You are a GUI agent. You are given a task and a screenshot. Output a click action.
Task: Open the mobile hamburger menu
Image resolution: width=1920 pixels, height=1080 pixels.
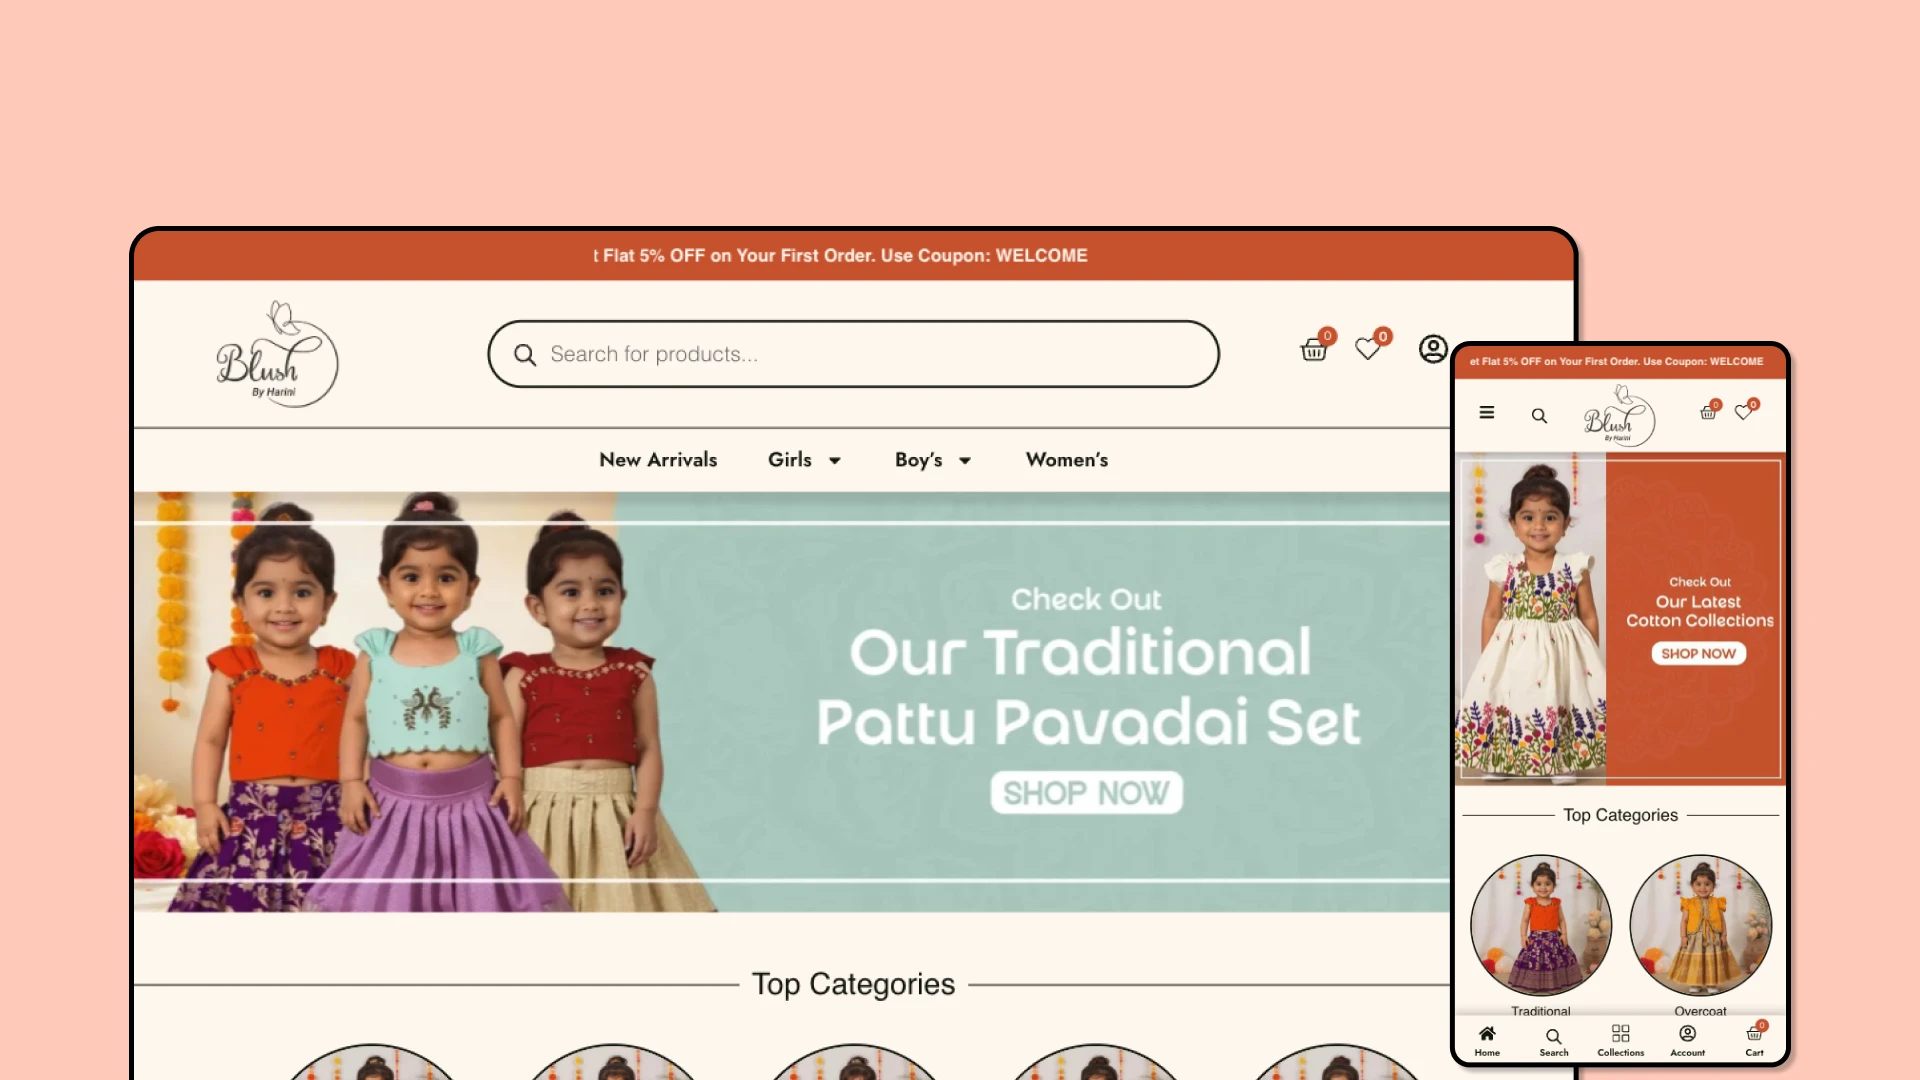[x=1487, y=412]
